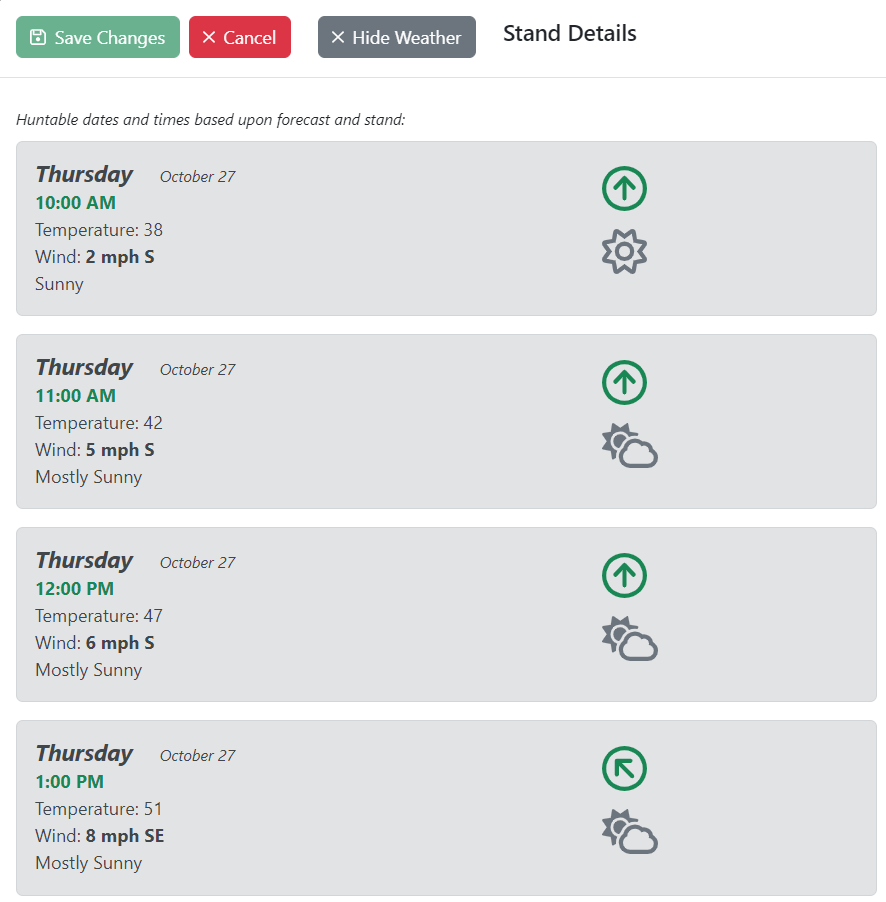
Task: Click the sunny weather icon for 10:00 AM
Action: [x=624, y=251]
